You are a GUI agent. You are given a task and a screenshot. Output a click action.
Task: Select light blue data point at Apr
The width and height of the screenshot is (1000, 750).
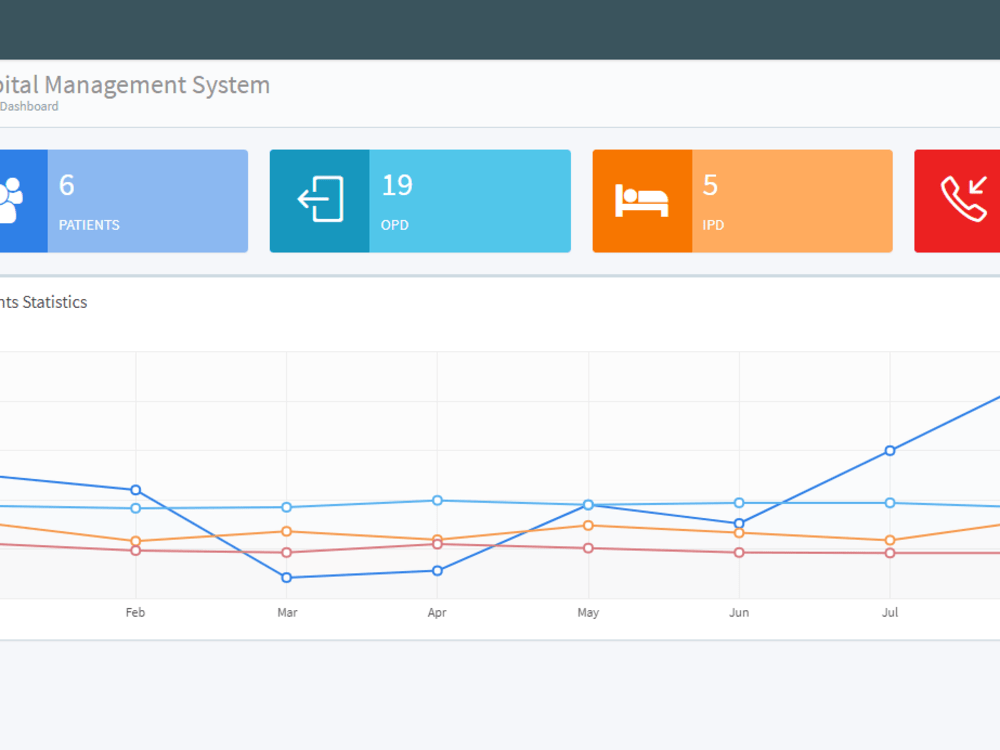(438, 500)
